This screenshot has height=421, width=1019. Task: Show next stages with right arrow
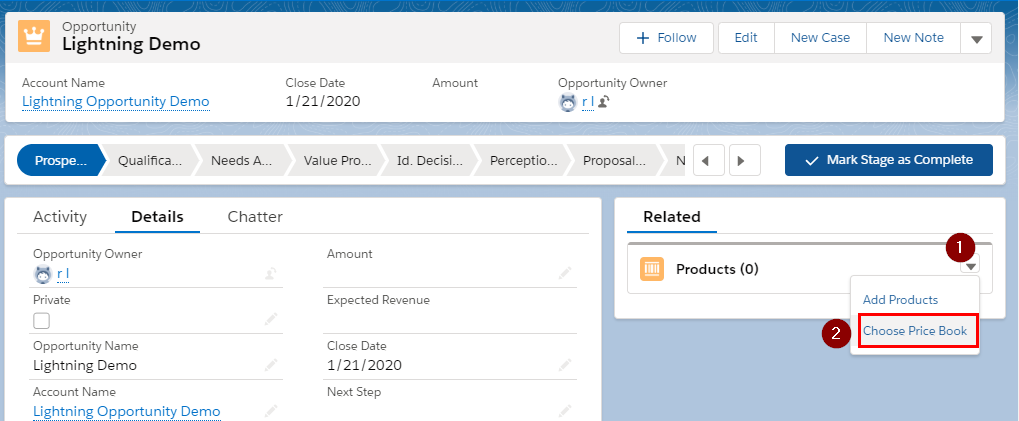pyautogui.click(x=745, y=160)
